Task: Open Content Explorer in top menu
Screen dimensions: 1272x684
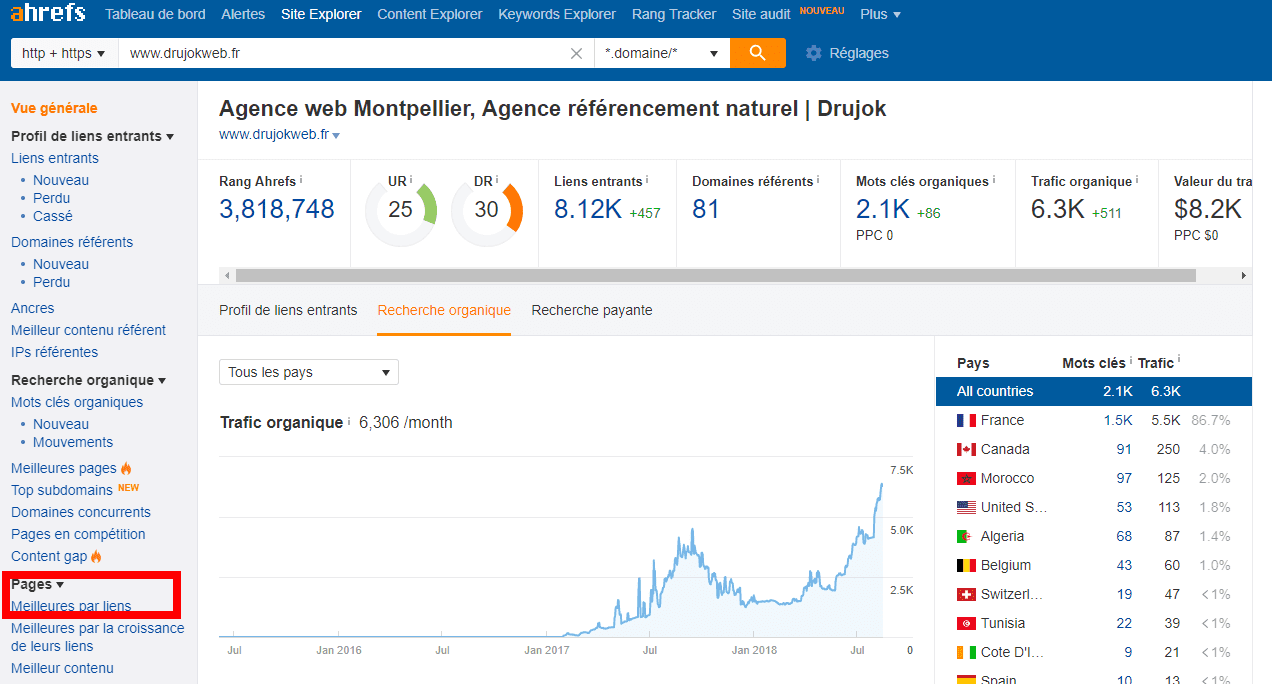Action: click(430, 14)
